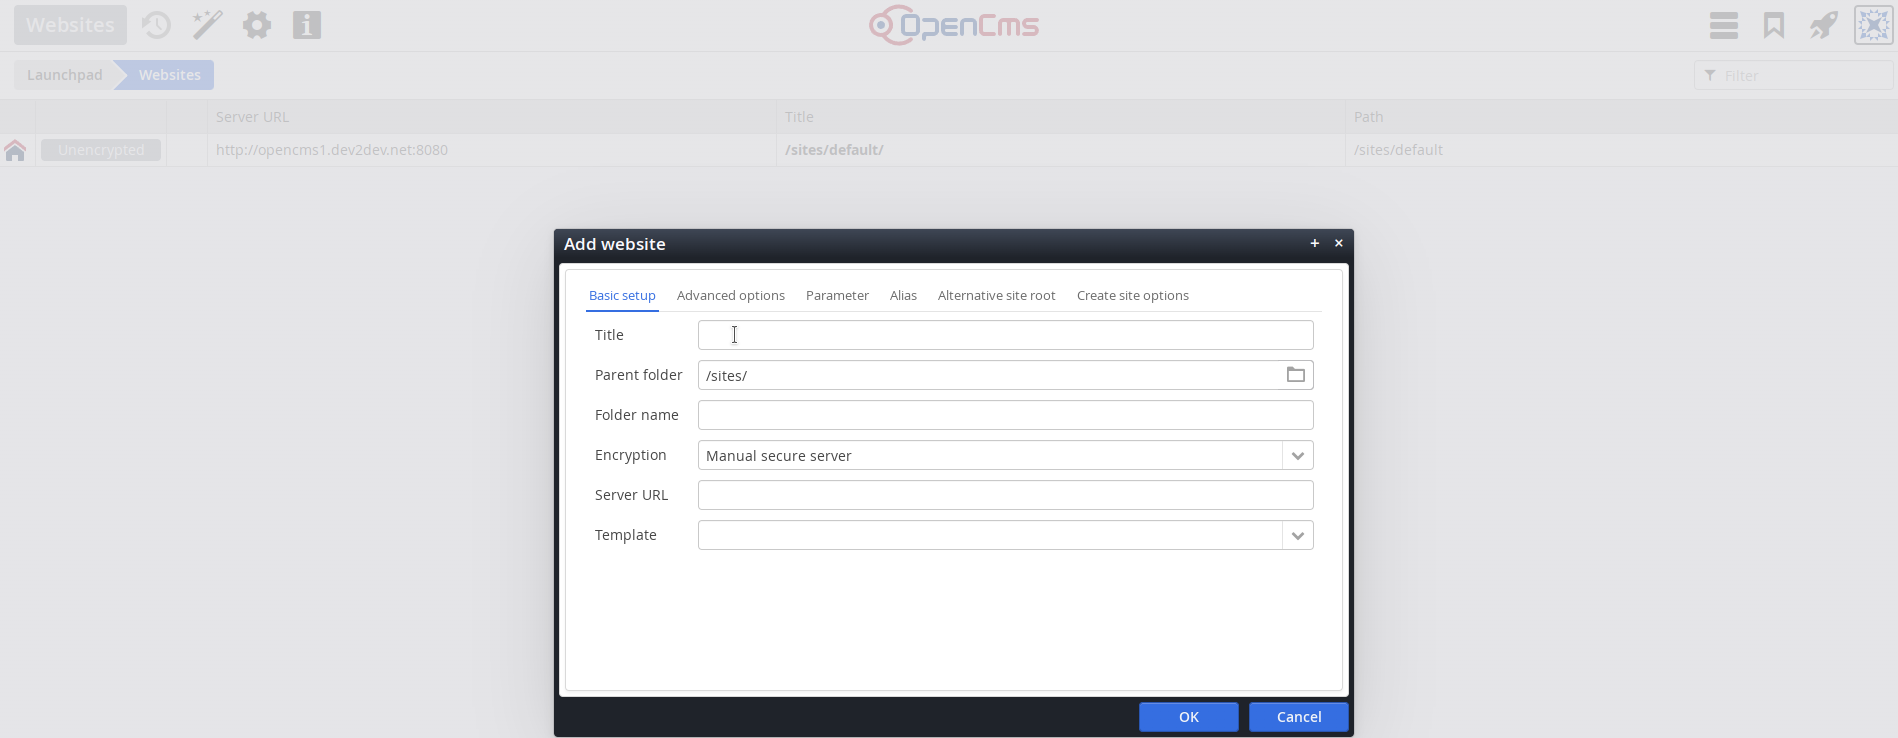Close the Add website dialog
The width and height of the screenshot is (1898, 738).
(x=1338, y=243)
